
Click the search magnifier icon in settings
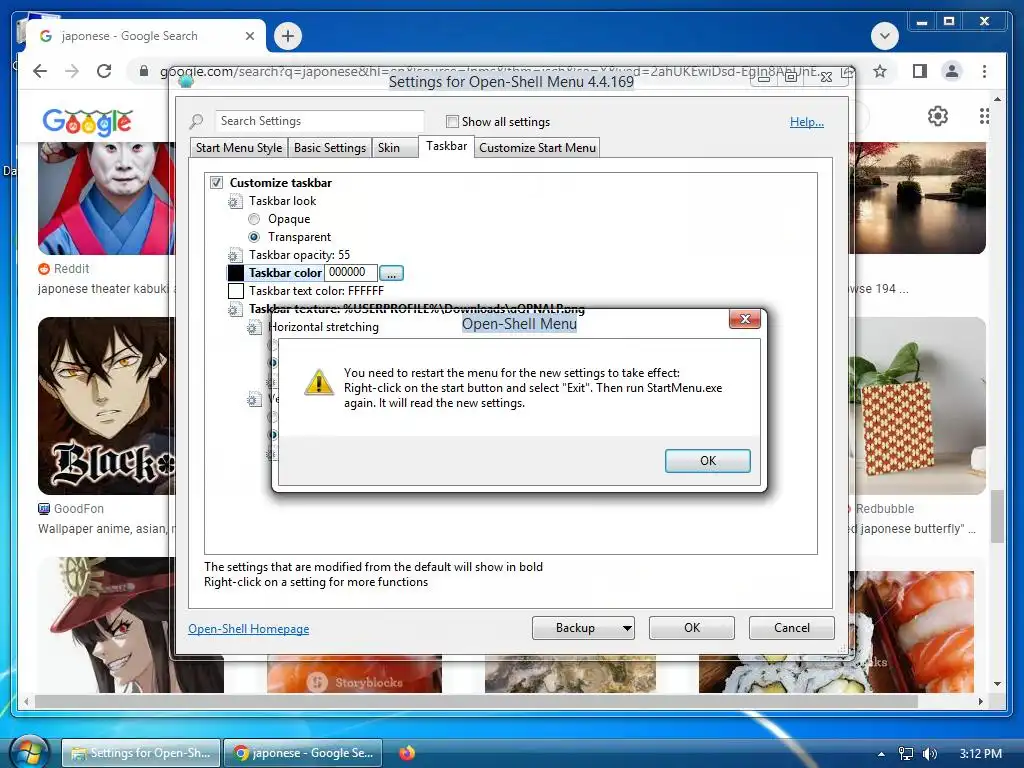point(197,121)
